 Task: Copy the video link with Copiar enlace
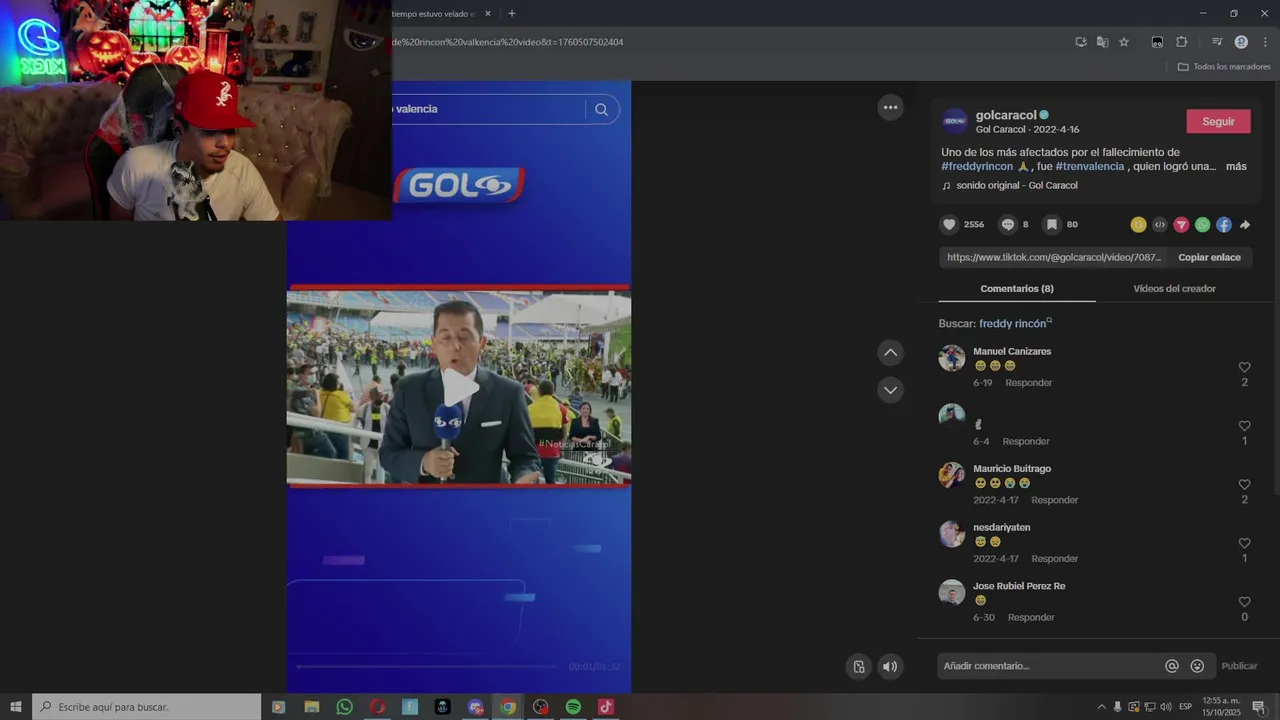click(1209, 257)
